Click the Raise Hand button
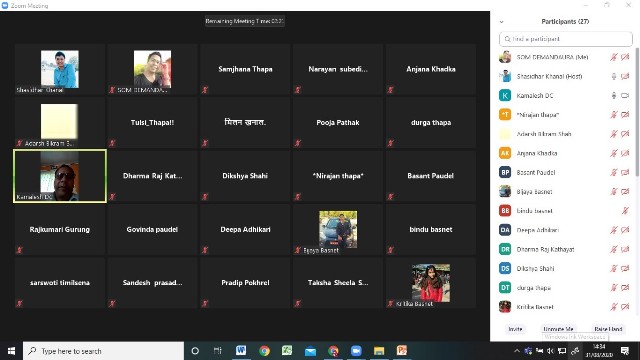The width and height of the screenshot is (640, 360). 608,329
